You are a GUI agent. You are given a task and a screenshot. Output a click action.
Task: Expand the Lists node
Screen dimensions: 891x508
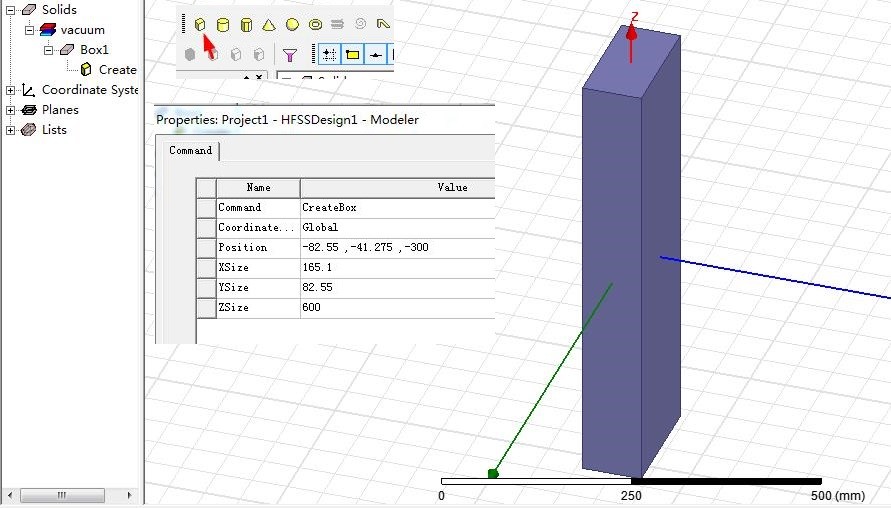tap(10, 130)
